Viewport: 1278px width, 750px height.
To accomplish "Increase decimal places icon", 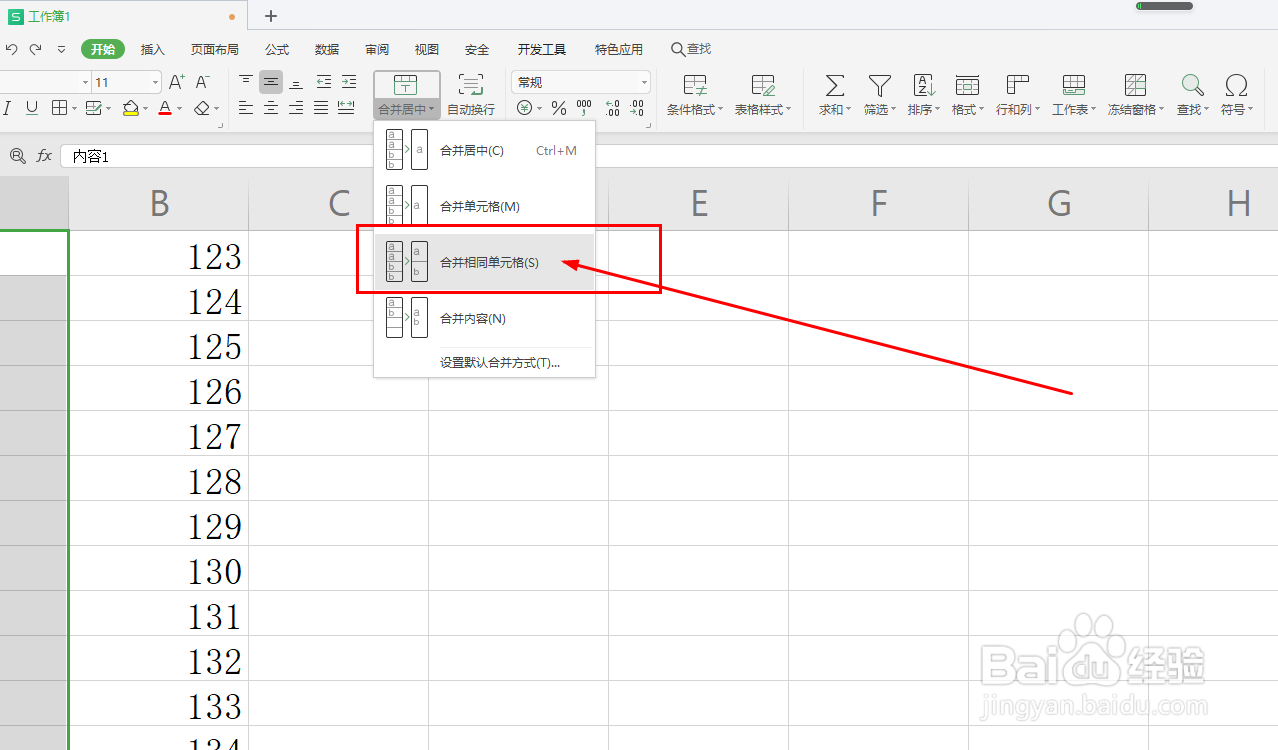I will tap(612, 108).
